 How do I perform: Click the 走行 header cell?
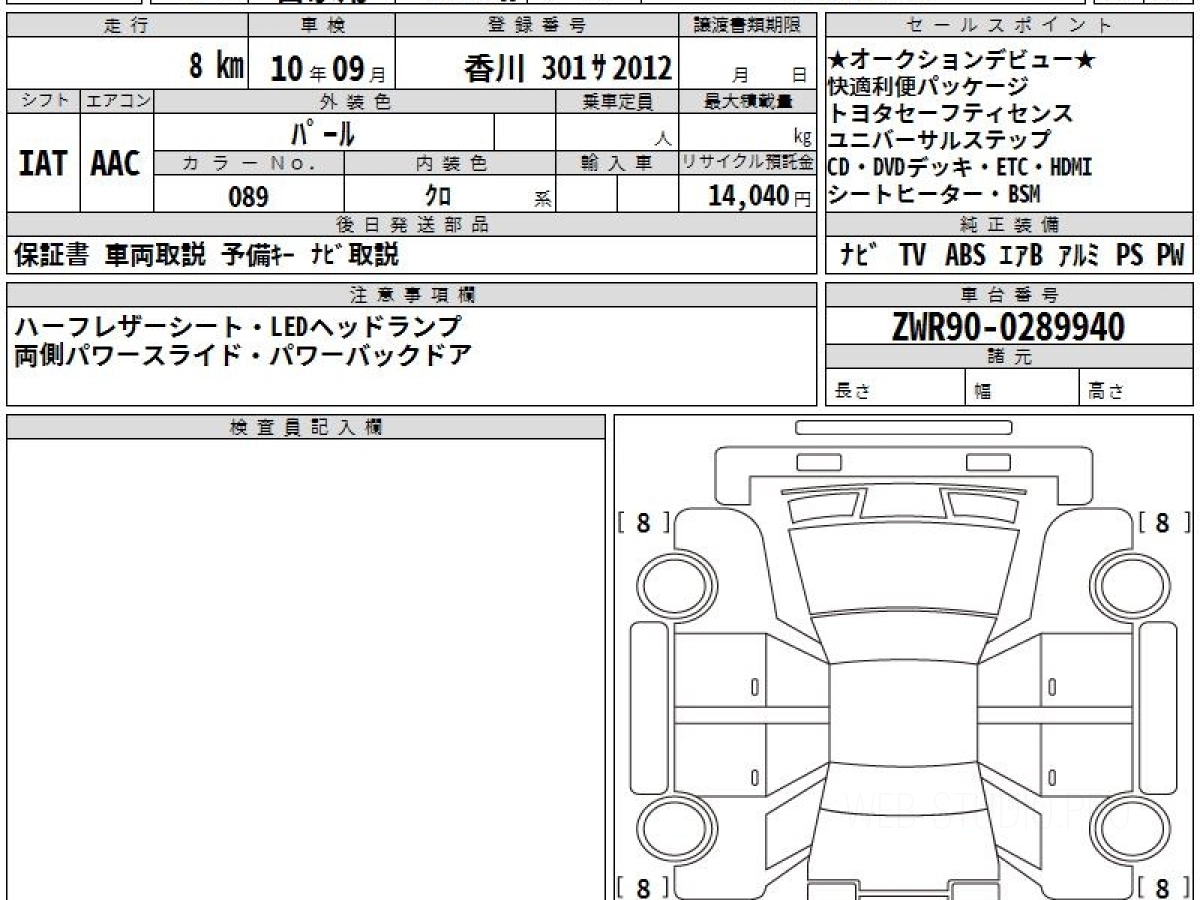(127, 26)
